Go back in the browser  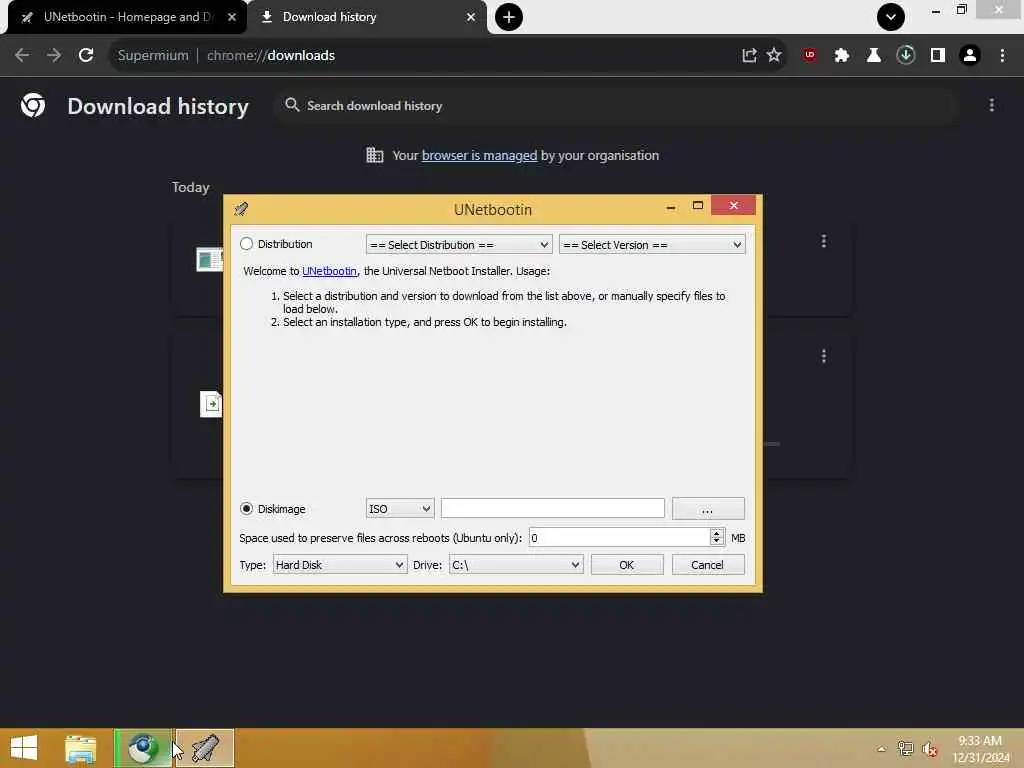click(22, 56)
